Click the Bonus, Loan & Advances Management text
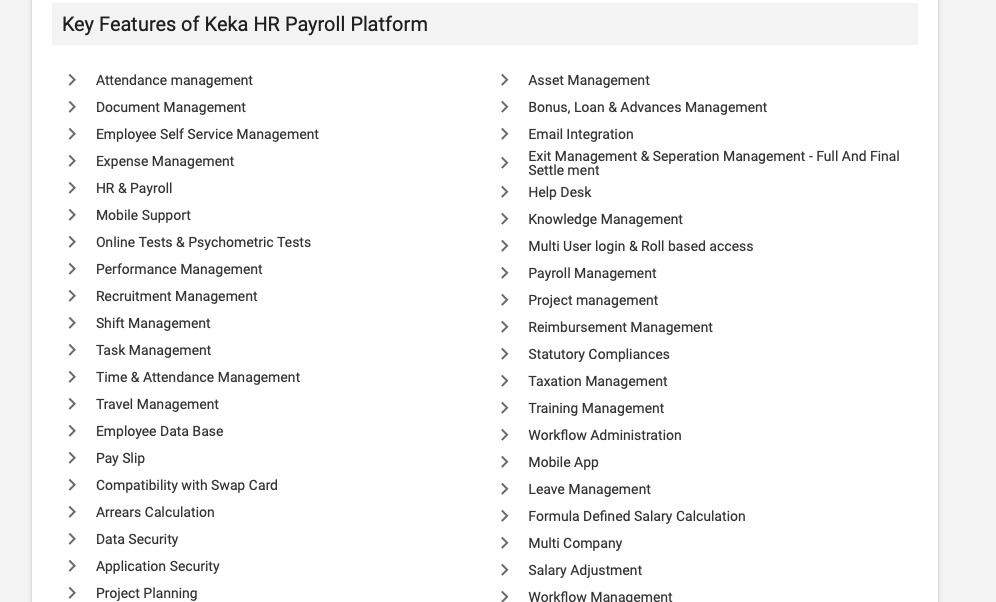The image size is (996, 602). [647, 107]
